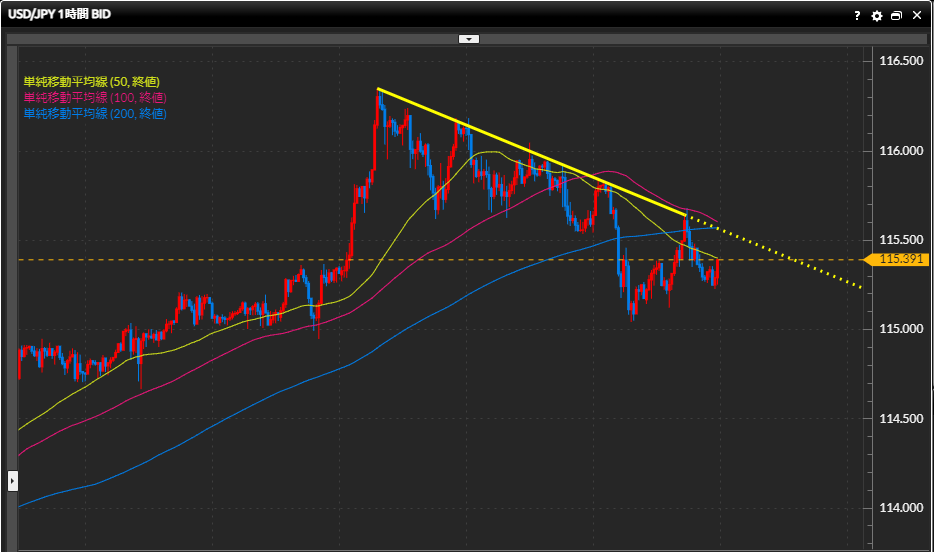Close the USD/JPY chart window
The width and height of the screenshot is (934, 552).
(916, 16)
